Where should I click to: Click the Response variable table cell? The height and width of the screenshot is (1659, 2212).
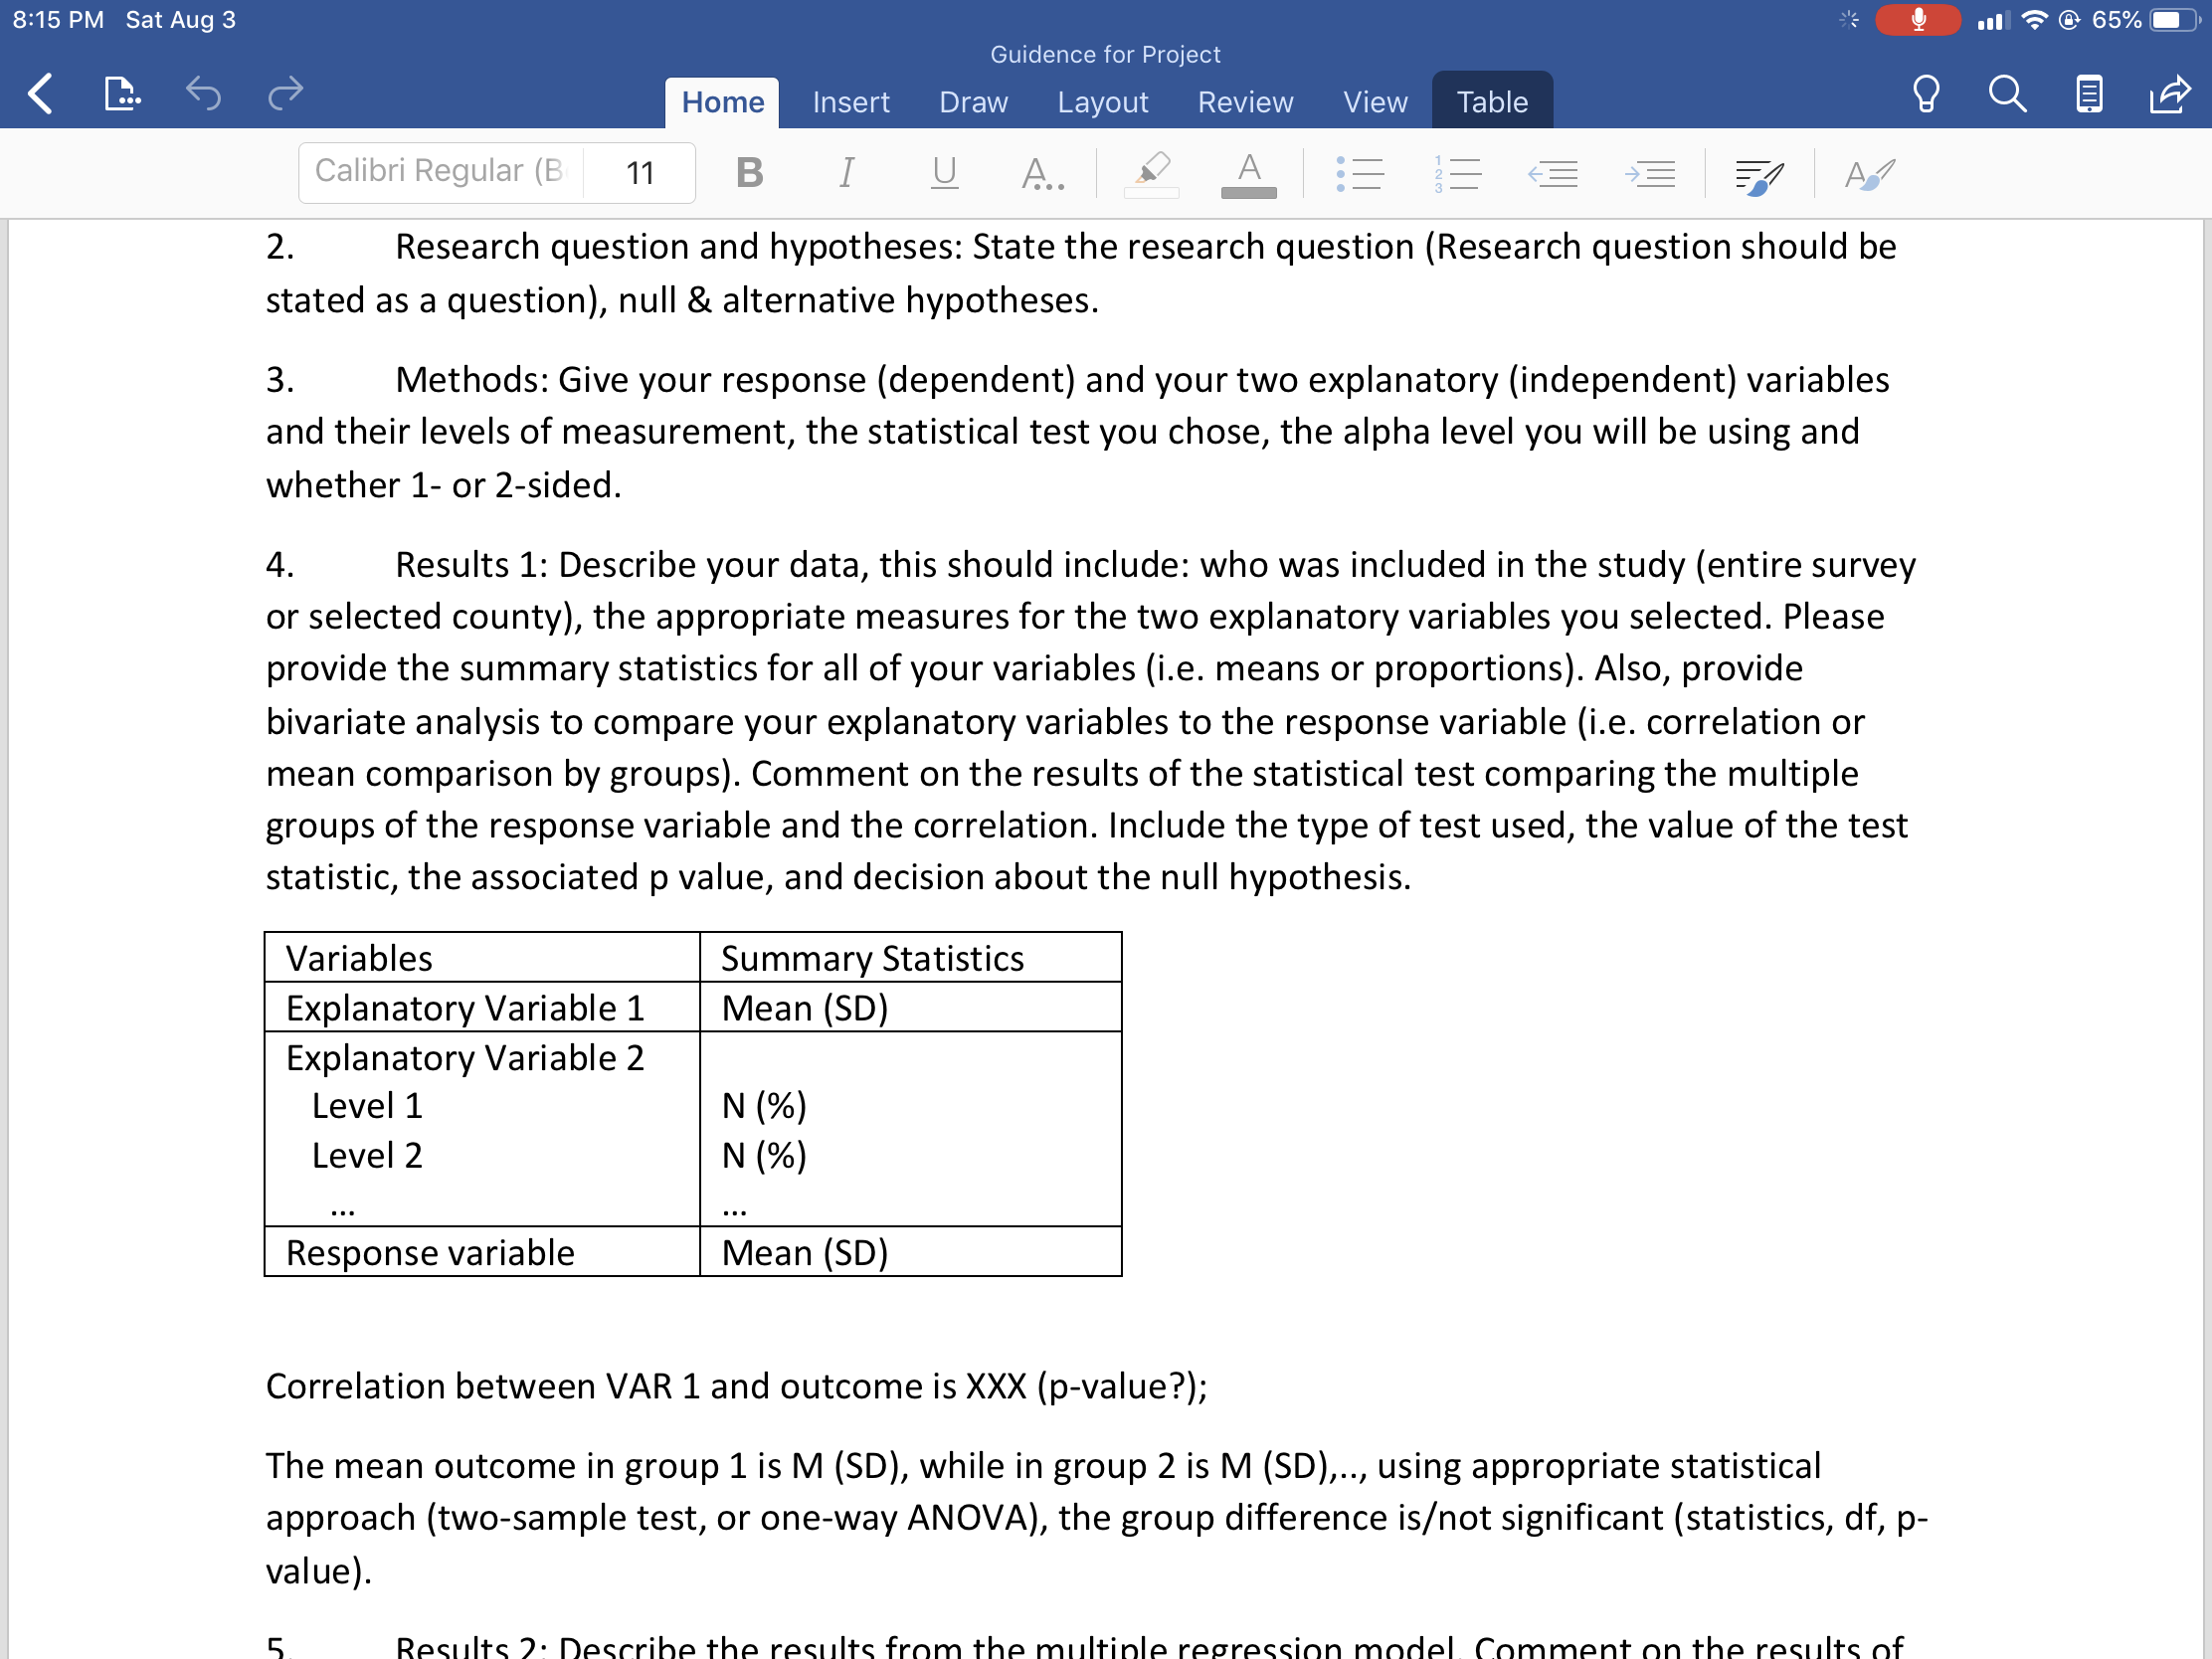pyautogui.click(x=430, y=1252)
